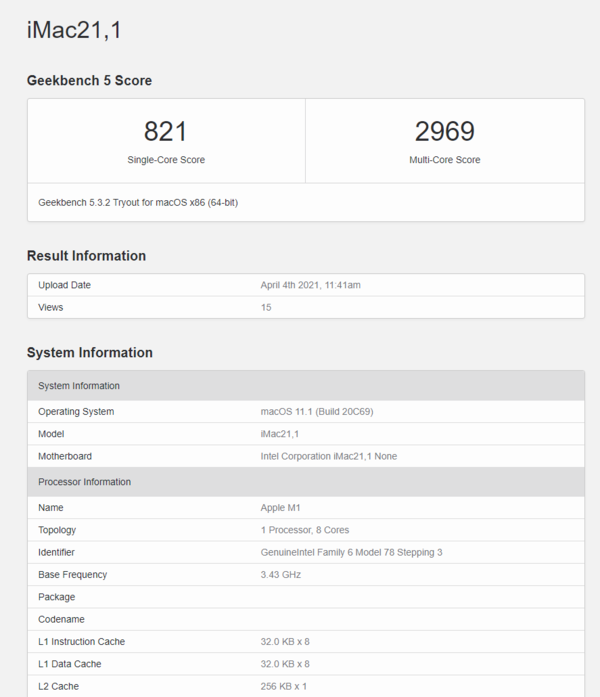Select L1 Instruction Cache 32.0 KB x 8
600x697 pixels.
285,641
